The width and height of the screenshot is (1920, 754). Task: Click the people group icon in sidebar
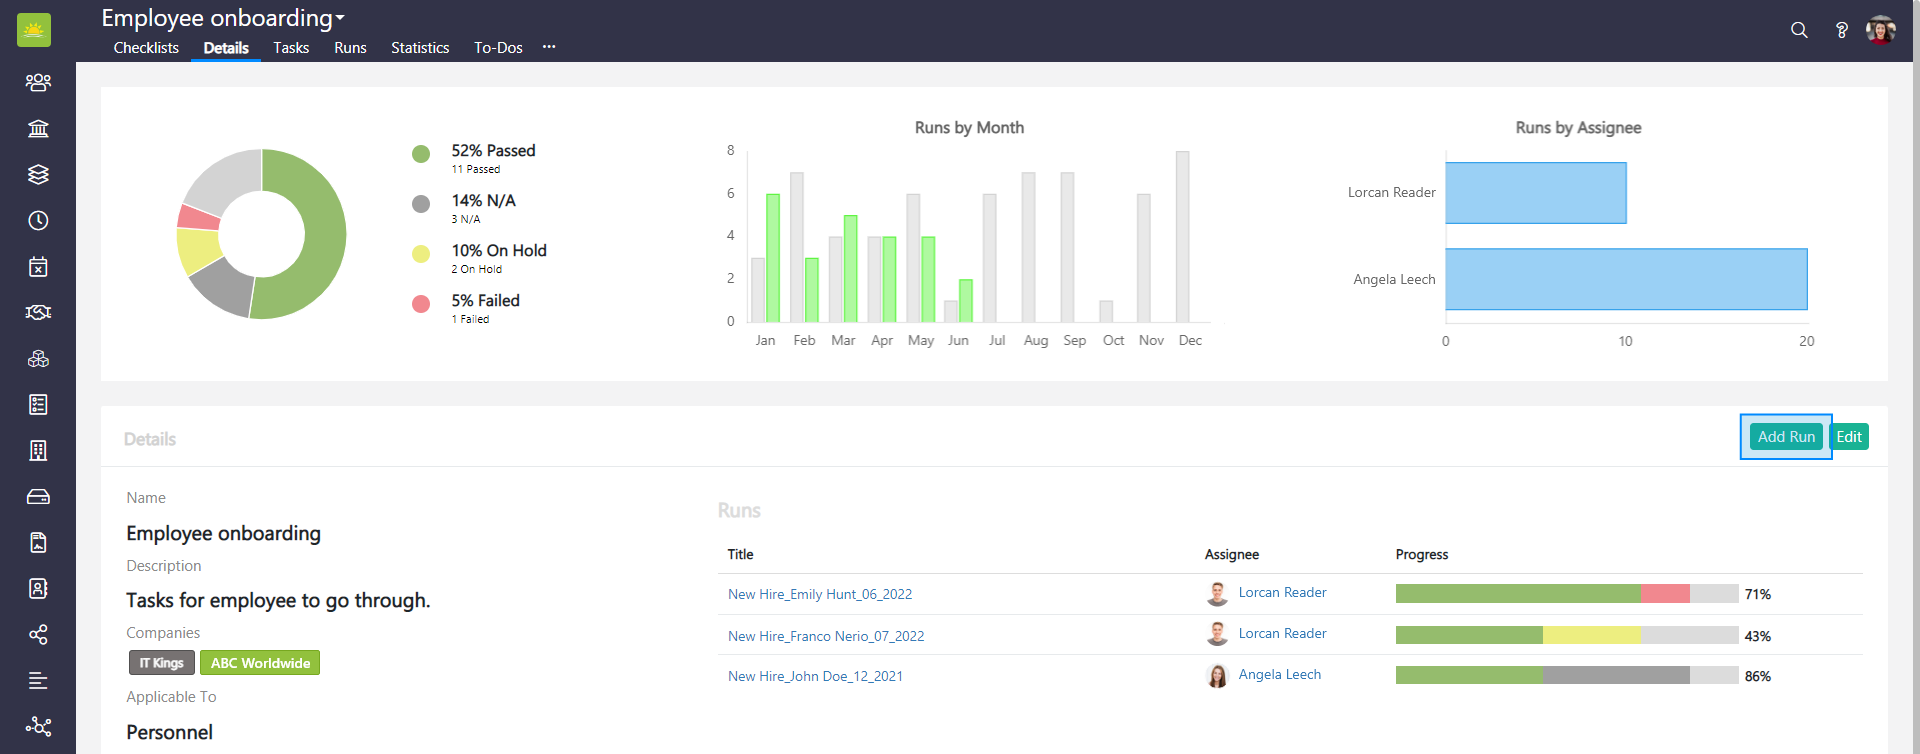(38, 82)
